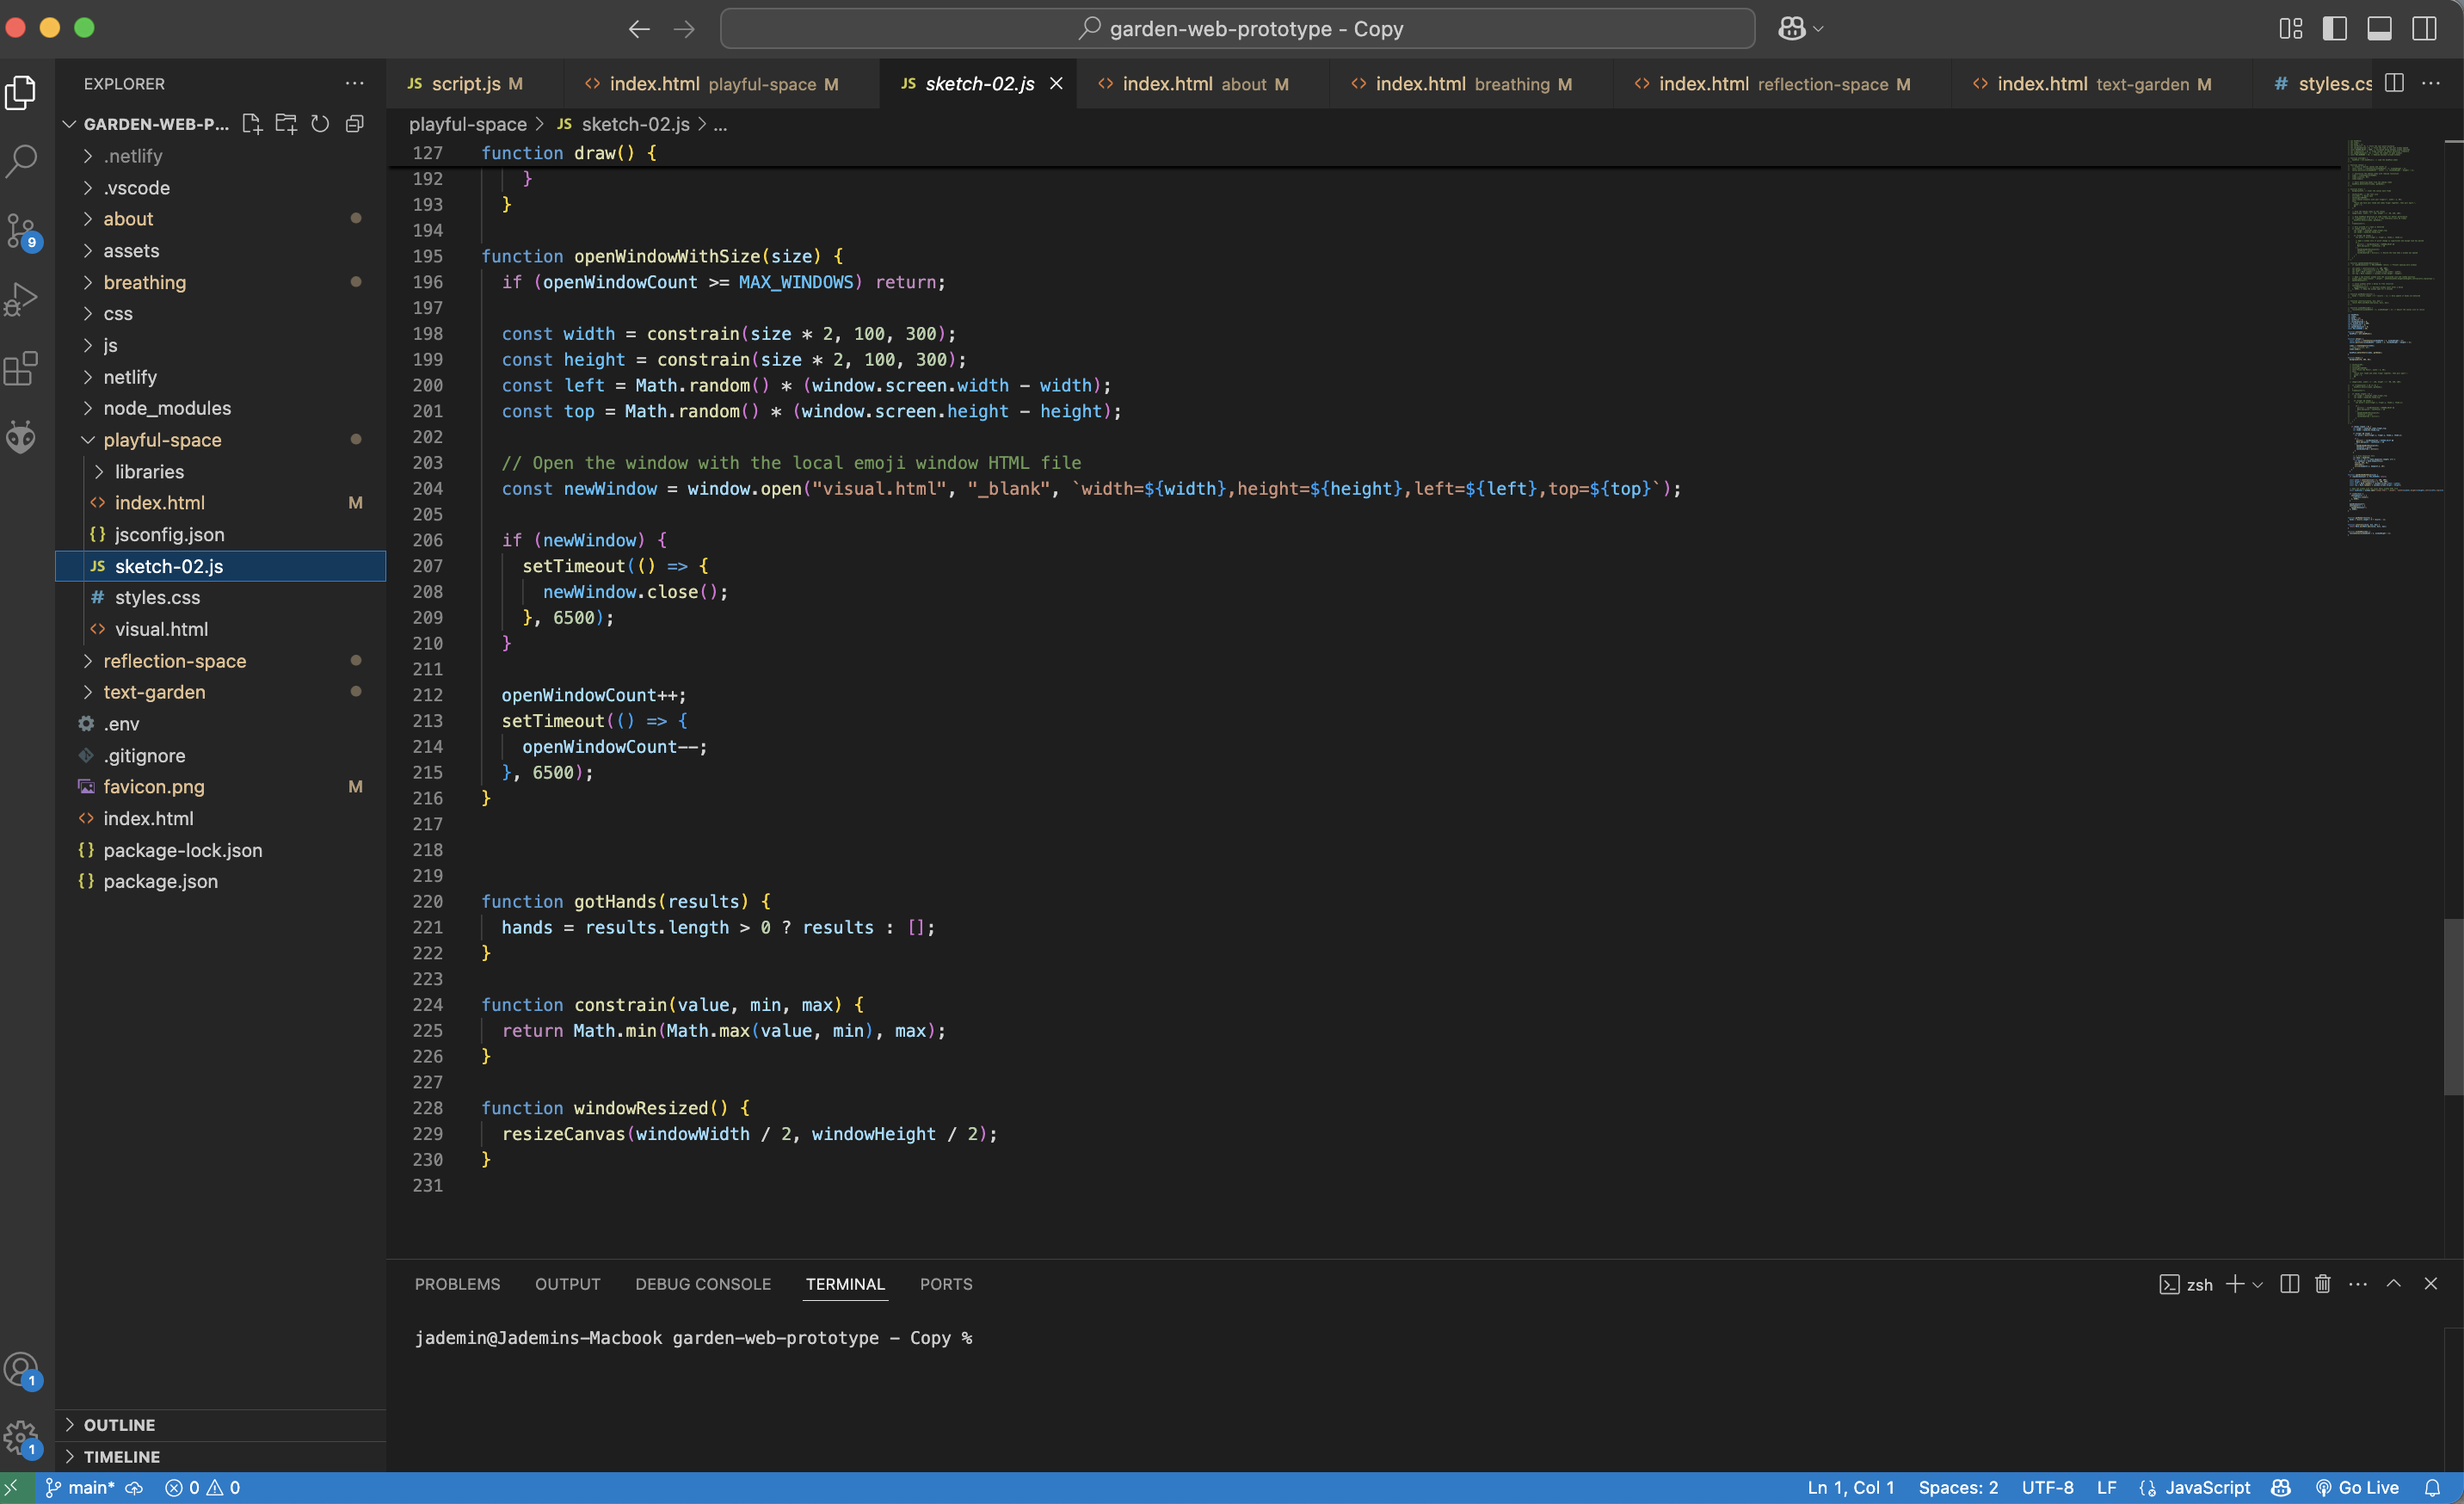
Task: Click New File icon in Explorer header
Action: point(252,124)
